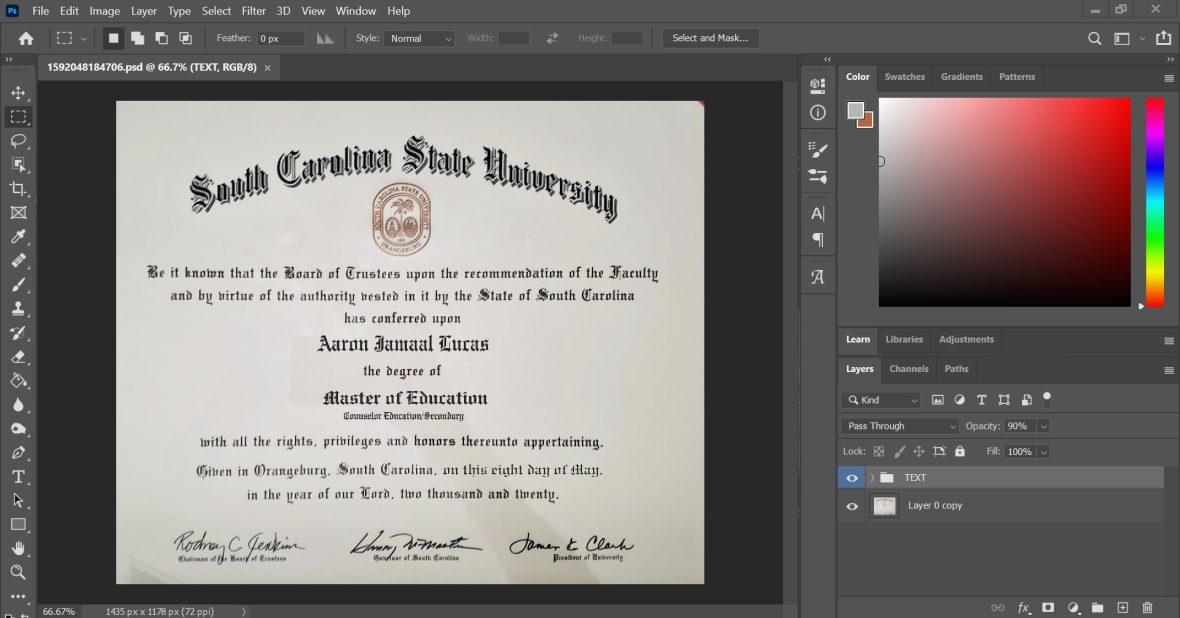Select the Move tool

coord(18,92)
